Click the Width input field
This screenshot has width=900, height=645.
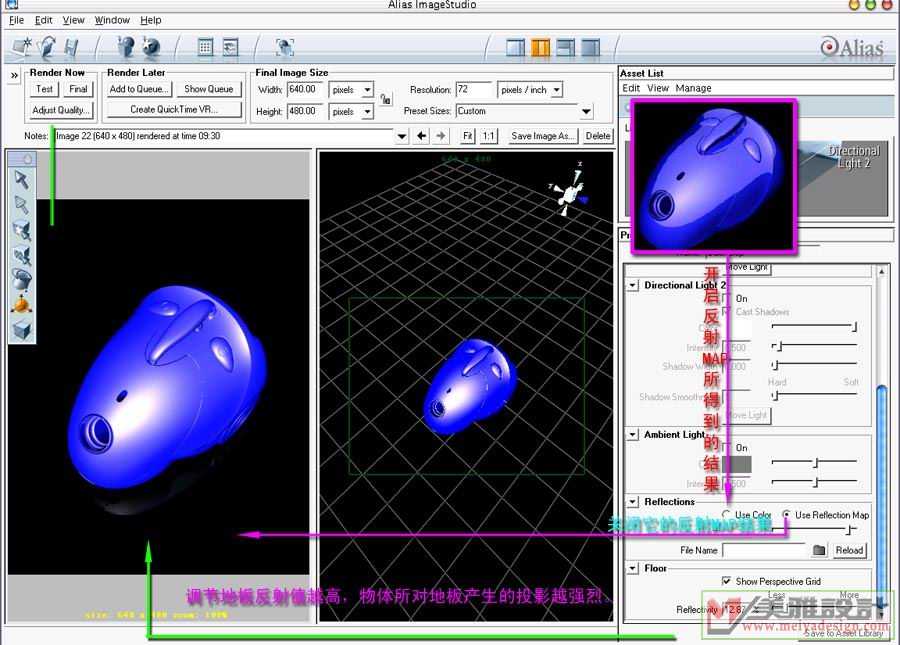304,90
